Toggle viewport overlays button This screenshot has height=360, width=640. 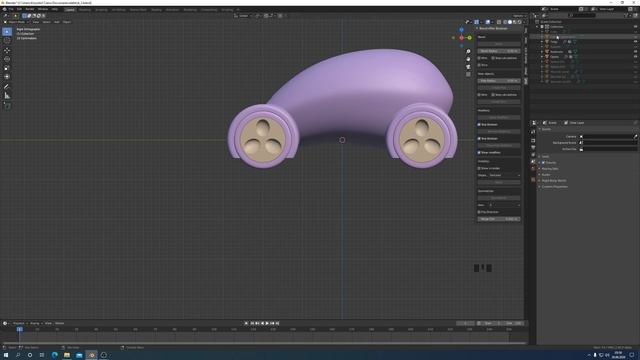point(488,22)
